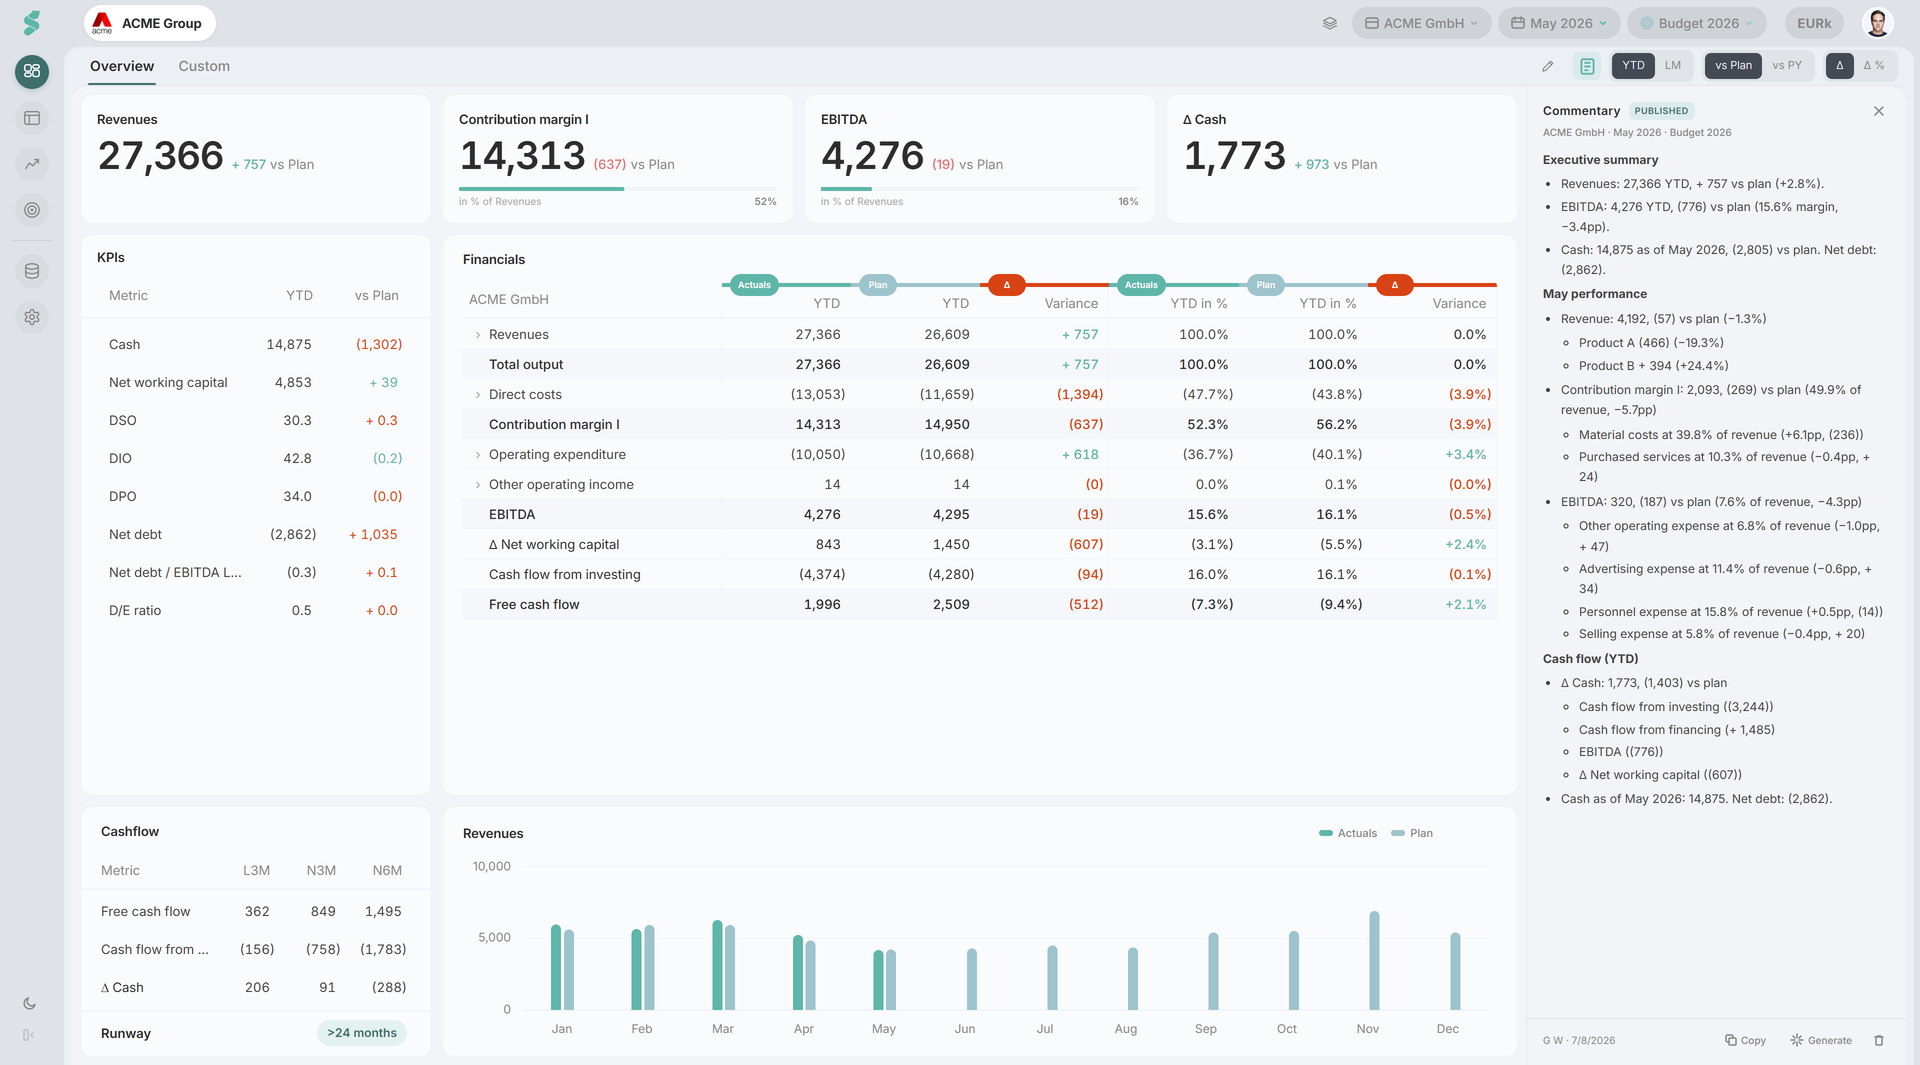Generate new commentary
The width and height of the screenshot is (1920, 1065).
point(1821,1040)
